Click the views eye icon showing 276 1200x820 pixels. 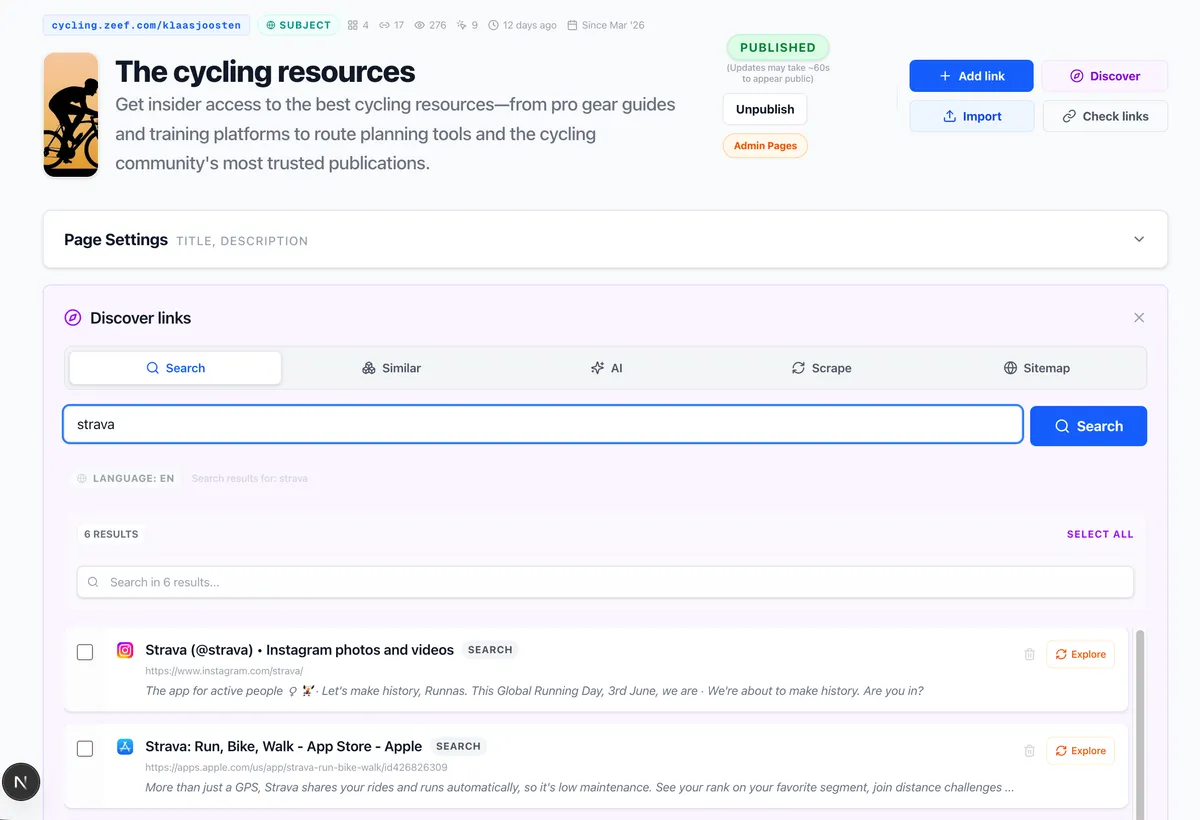(x=420, y=25)
